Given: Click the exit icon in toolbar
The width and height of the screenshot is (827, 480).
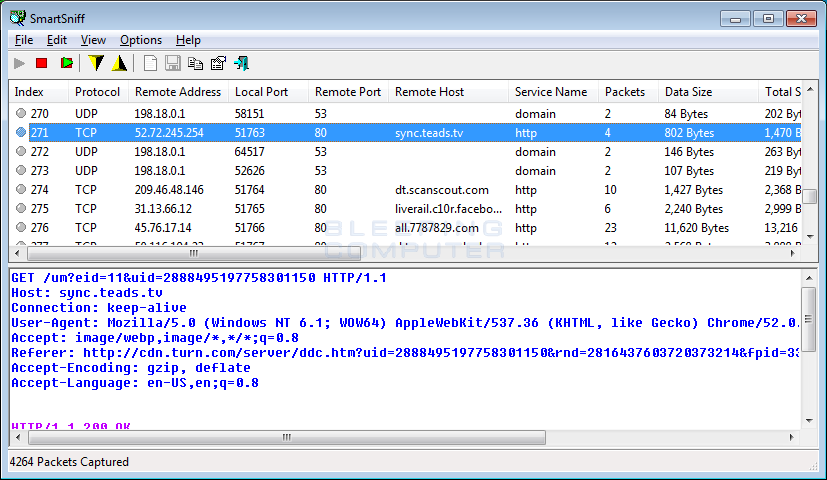Looking at the screenshot, I should pyautogui.click(x=242, y=64).
